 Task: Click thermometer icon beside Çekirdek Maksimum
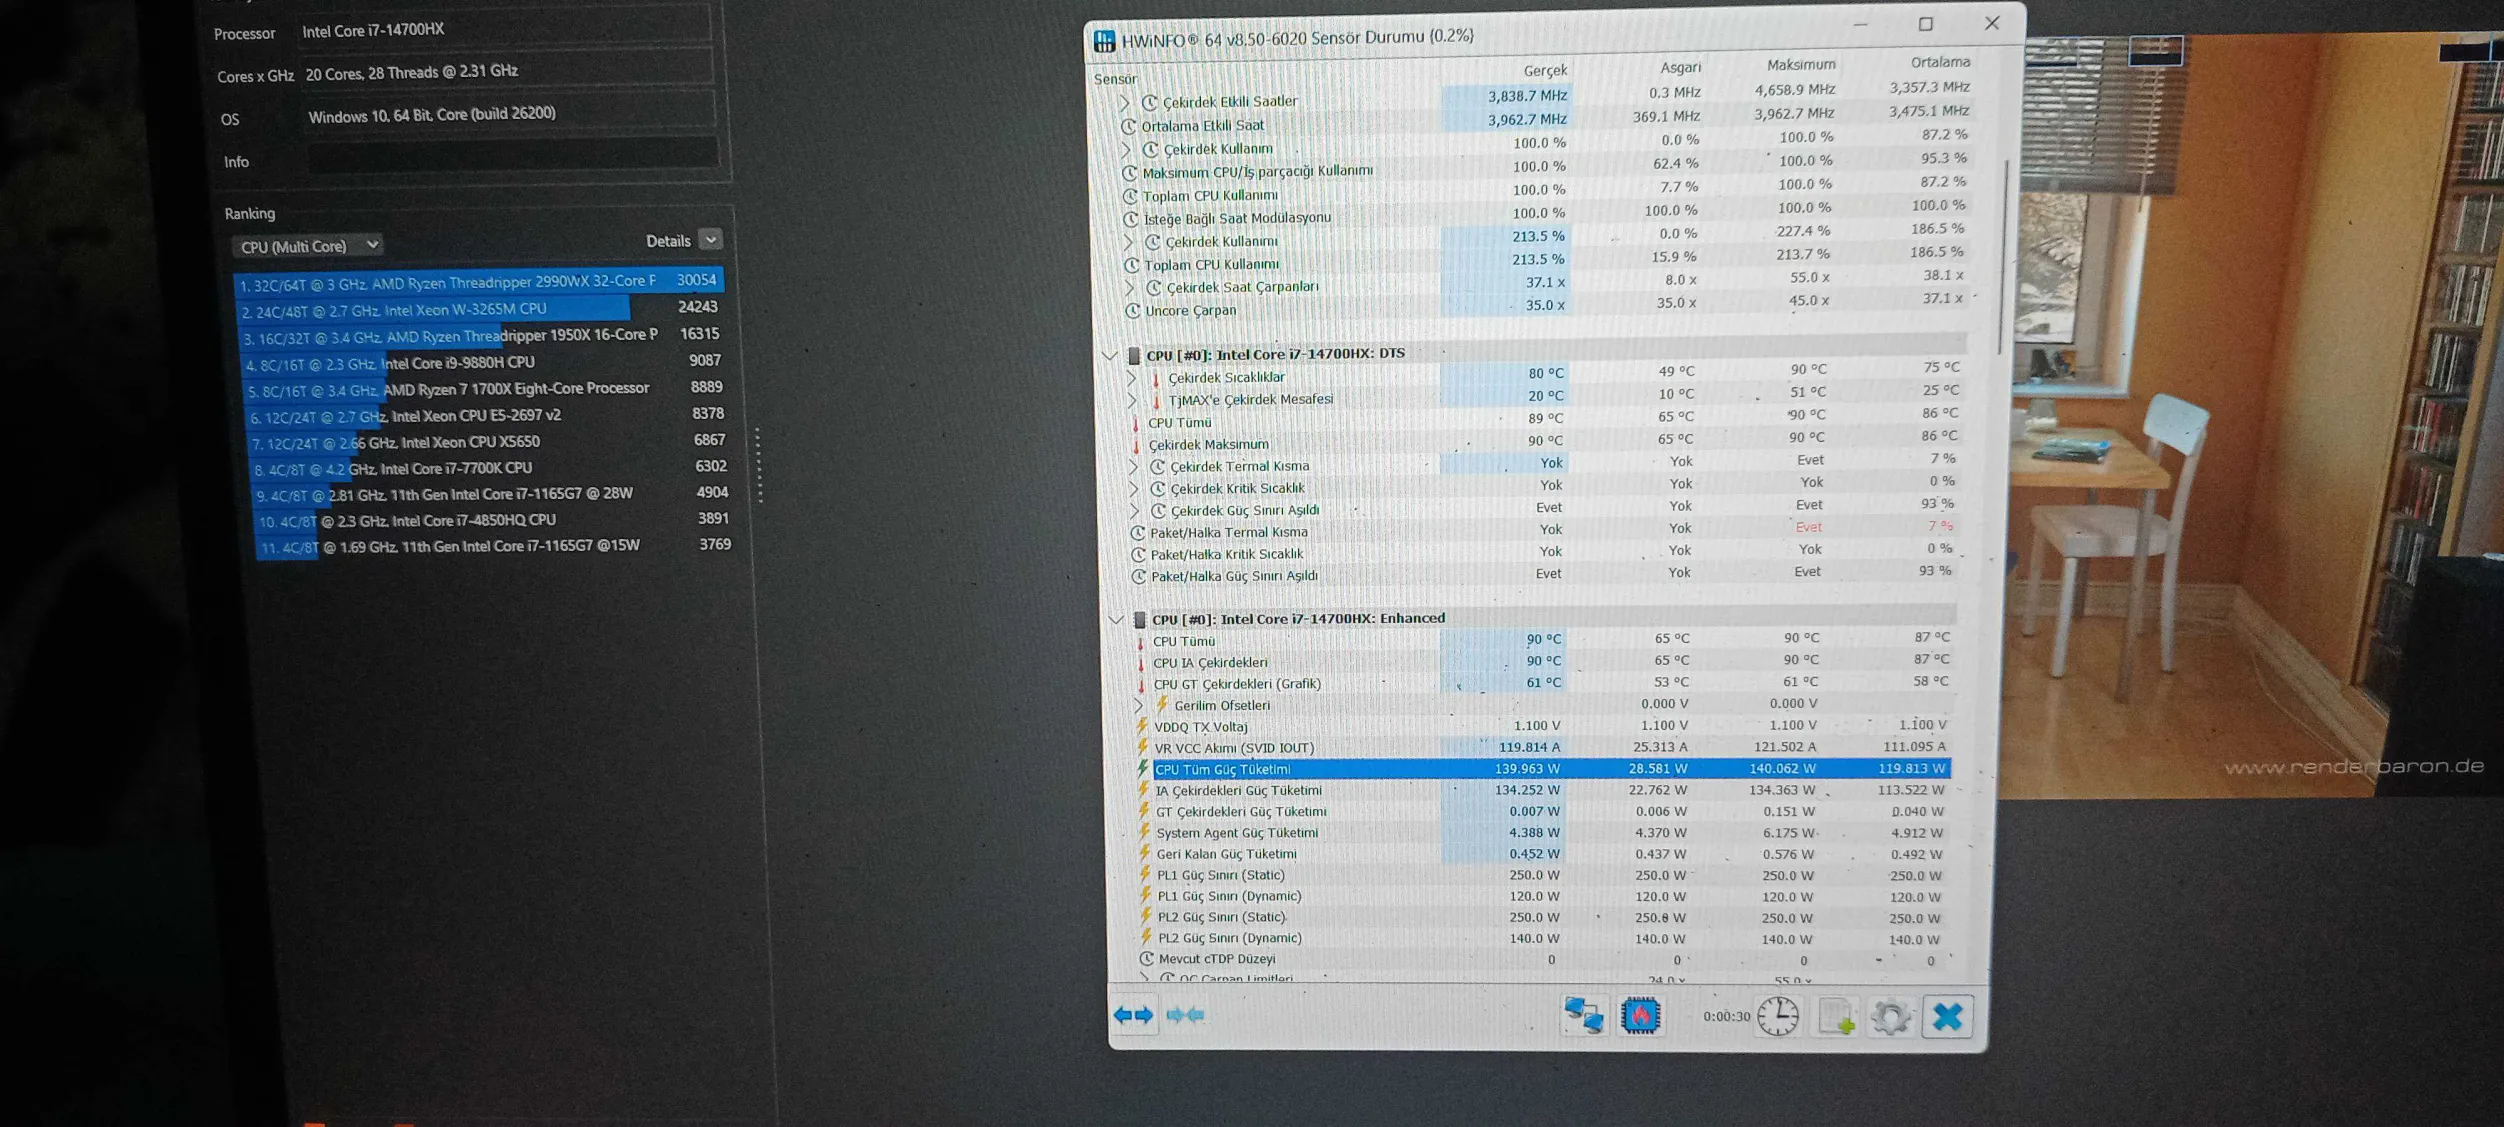tap(1136, 444)
